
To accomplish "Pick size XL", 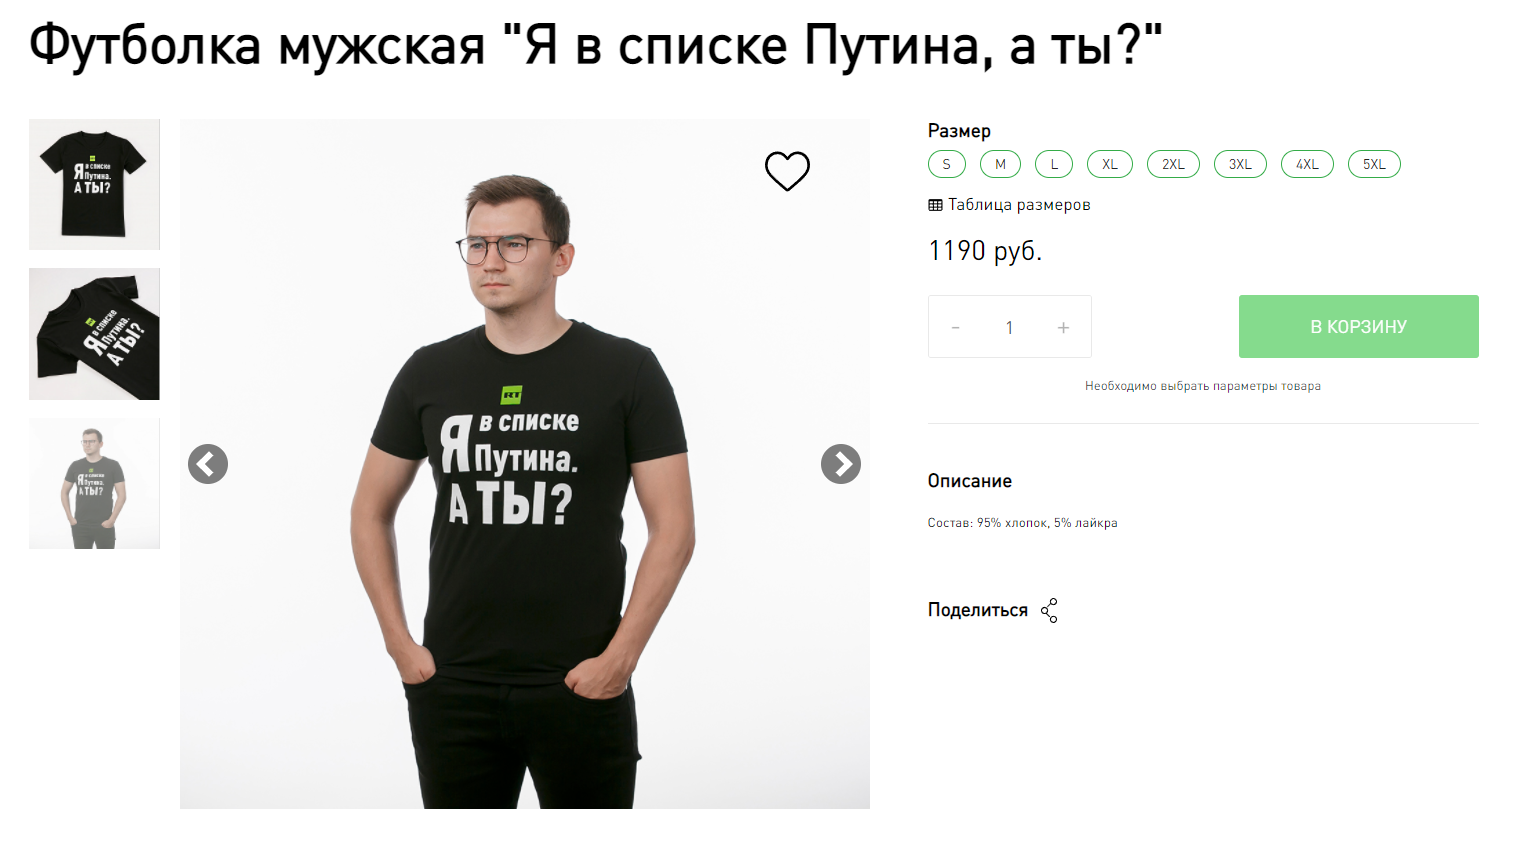I will pyautogui.click(x=1110, y=164).
